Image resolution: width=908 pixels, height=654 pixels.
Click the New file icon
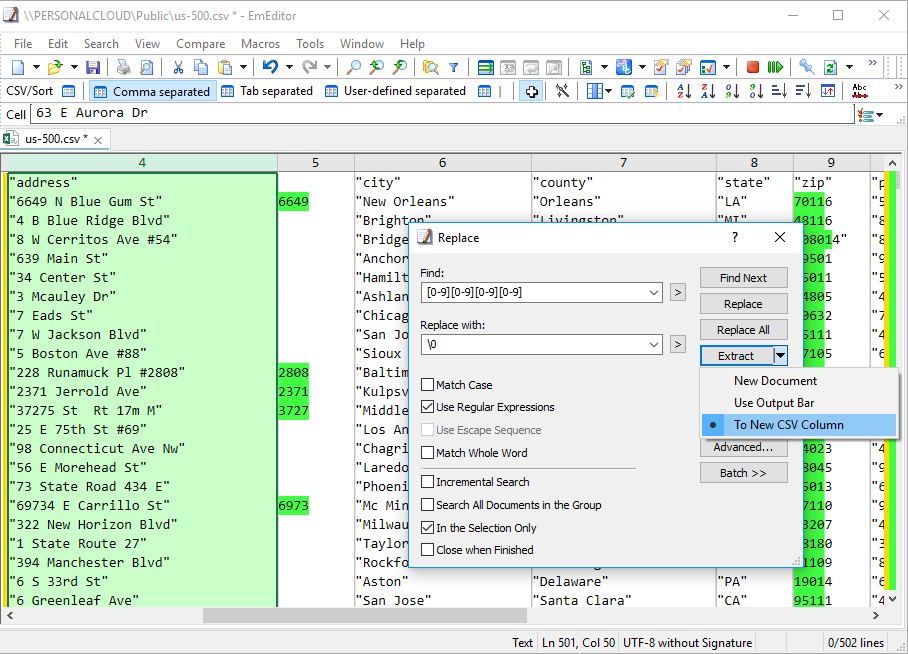click(18, 67)
